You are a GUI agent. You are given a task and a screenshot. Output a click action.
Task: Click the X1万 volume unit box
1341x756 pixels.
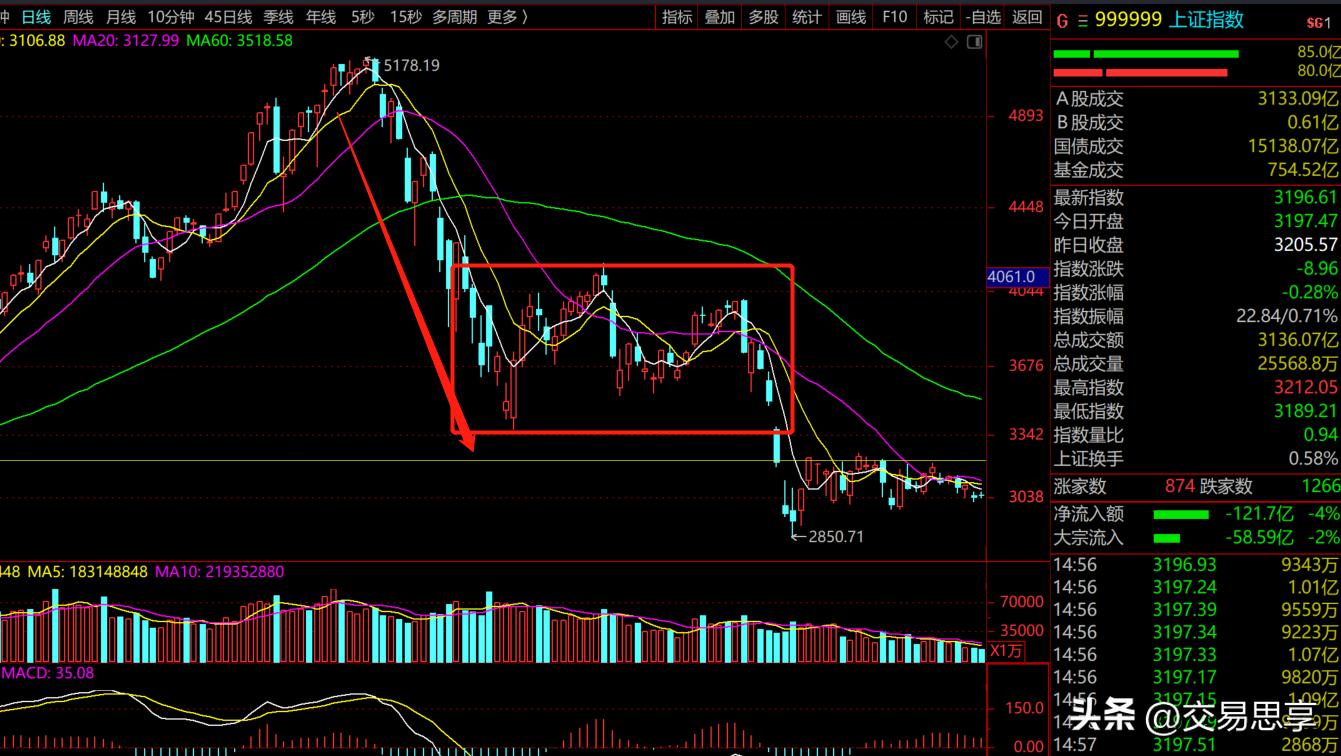(1006, 652)
